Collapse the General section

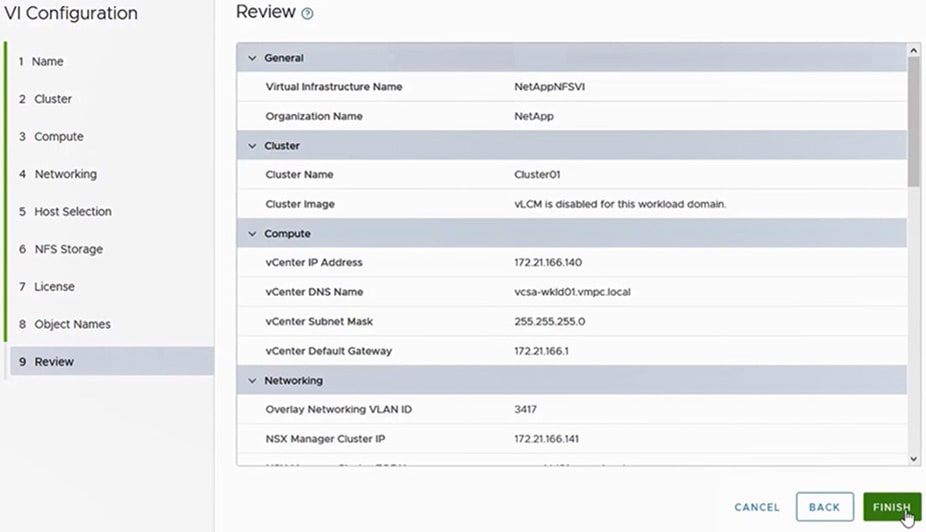pyautogui.click(x=252, y=58)
